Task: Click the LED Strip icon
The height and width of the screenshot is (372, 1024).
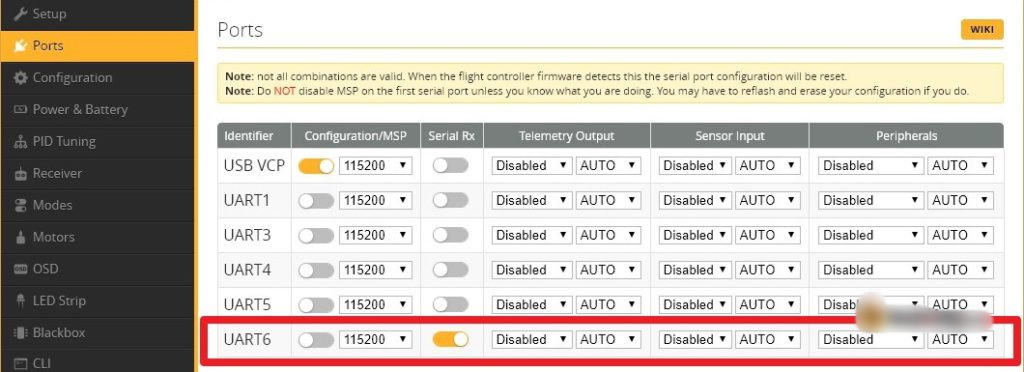Action: (21, 302)
